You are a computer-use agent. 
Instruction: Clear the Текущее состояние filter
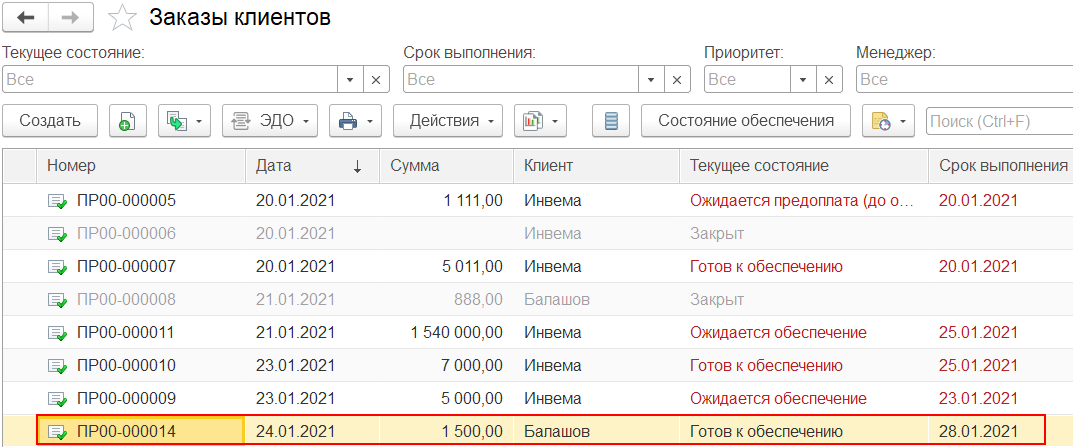(376, 79)
